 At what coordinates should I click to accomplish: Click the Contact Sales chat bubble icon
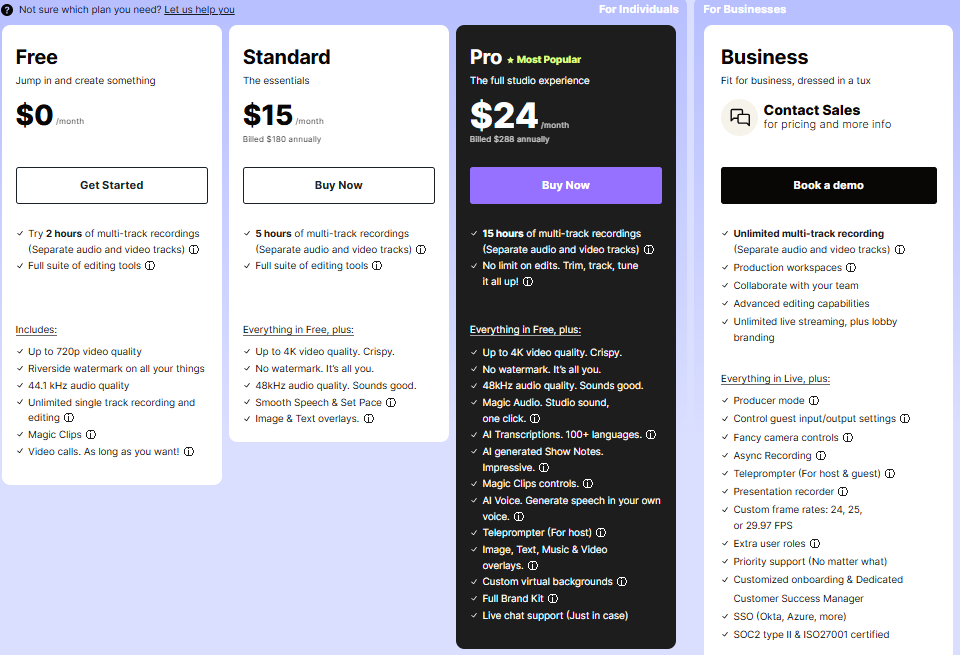click(739, 118)
